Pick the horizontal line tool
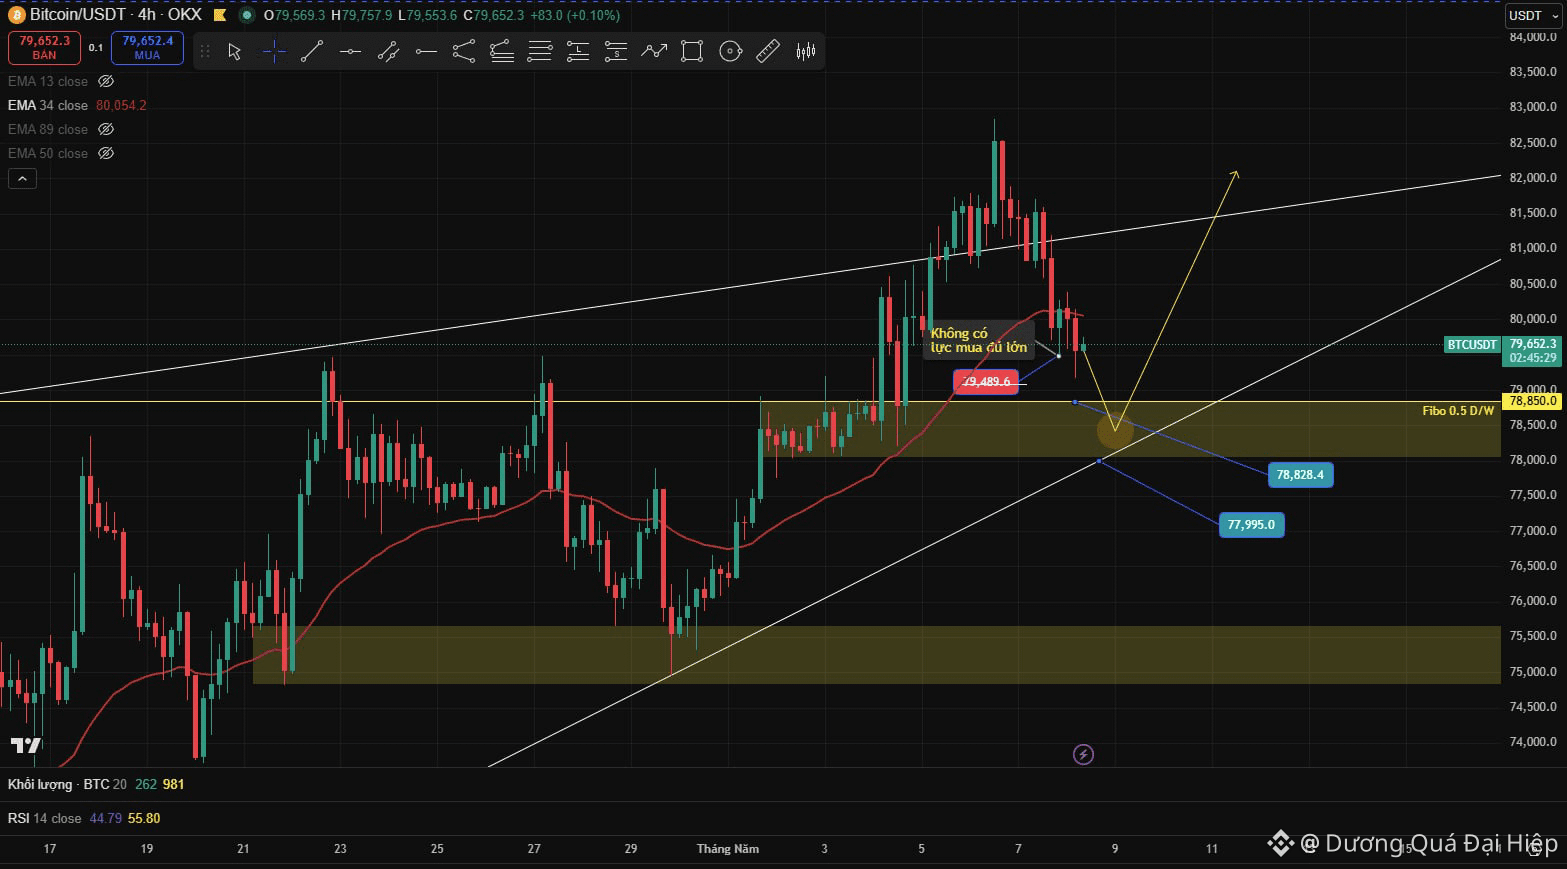The height and width of the screenshot is (869, 1567). pos(350,51)
